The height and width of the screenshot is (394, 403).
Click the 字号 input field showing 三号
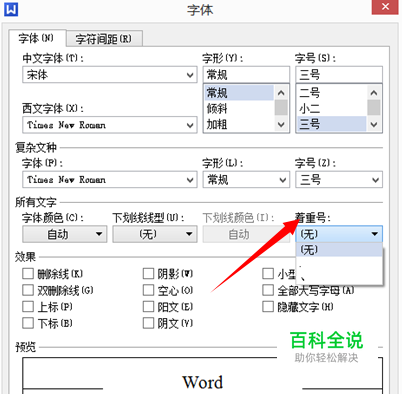click(339, 75)
